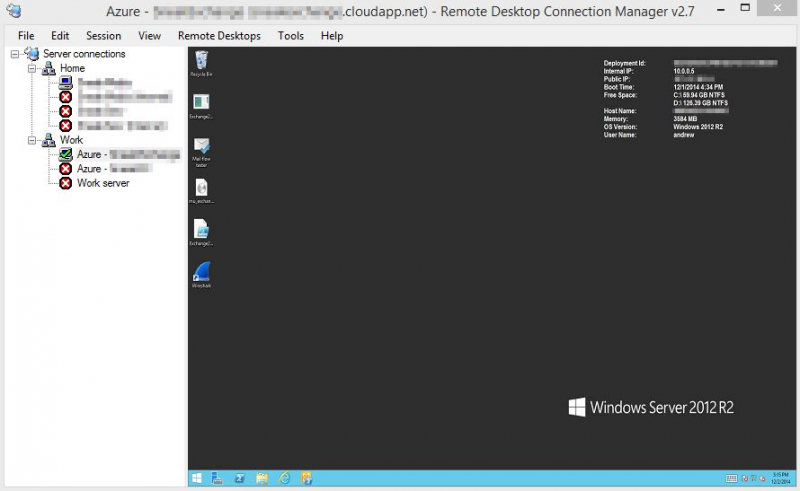This screenshot has width=800, height=491.
Task: Open the Mail flow tester shortcut
Action: coord(201,146)
